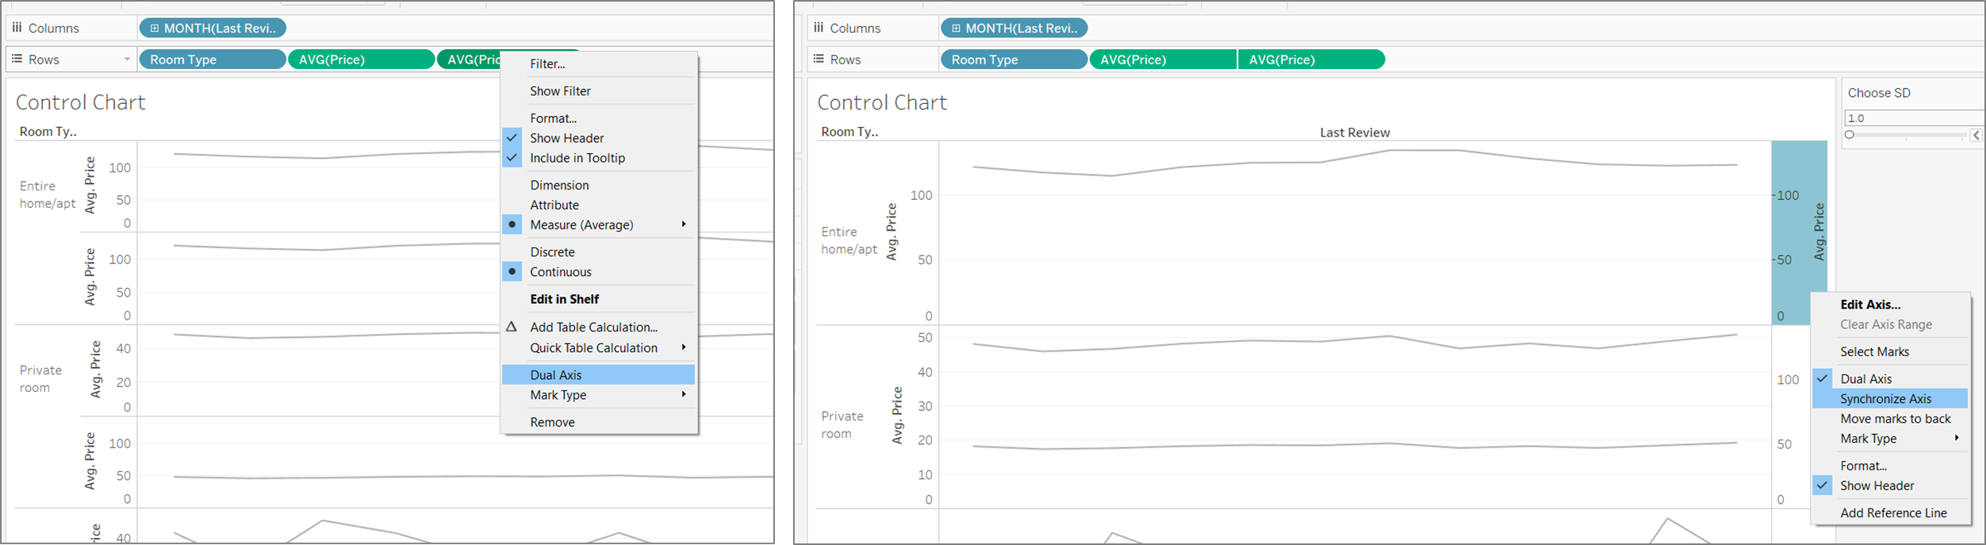
Task: Uncheck Dual Axis in the axis context menu
Action: [x=1865, y=379]
